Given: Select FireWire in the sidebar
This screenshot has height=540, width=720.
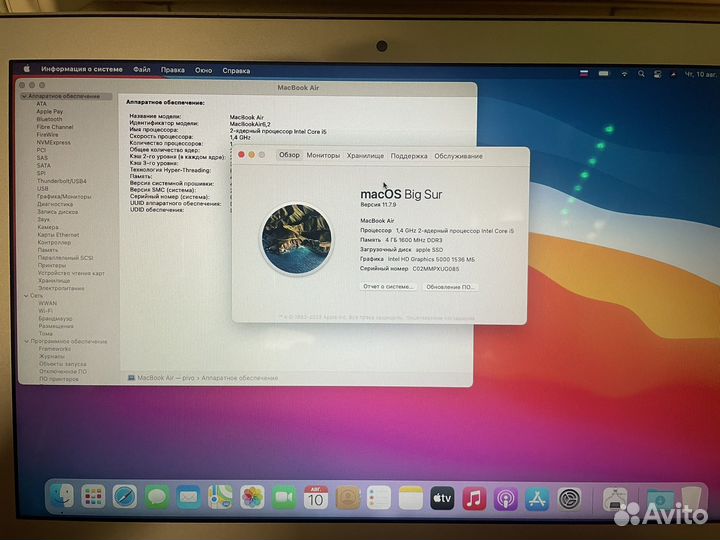Looking at the screenshot, I should coord(47,135).
